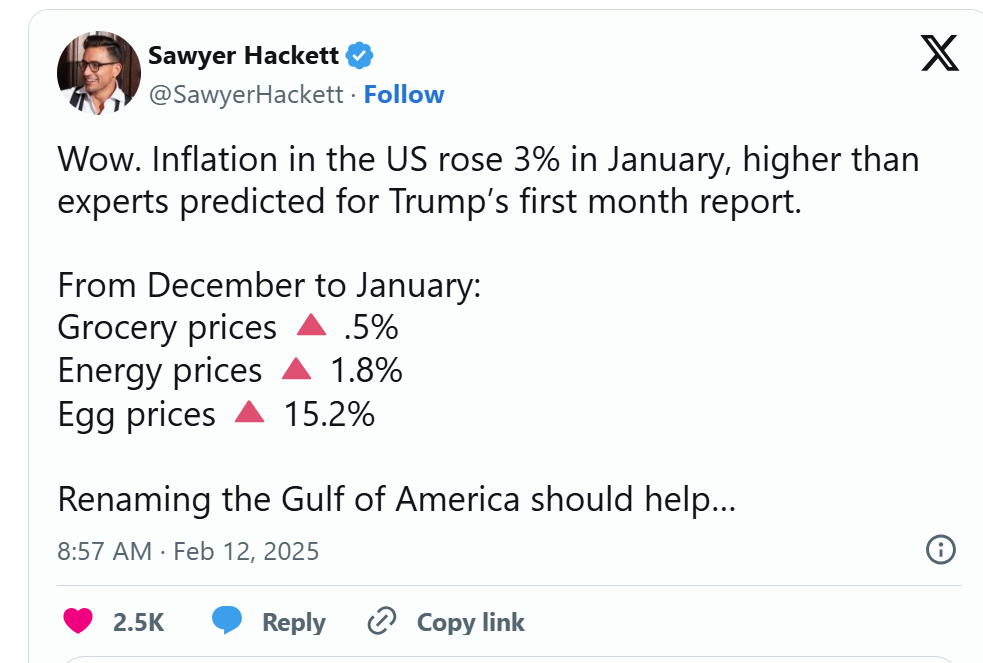
Task: Click the Gulf of America sentence
Action: [x=396, y=500]
